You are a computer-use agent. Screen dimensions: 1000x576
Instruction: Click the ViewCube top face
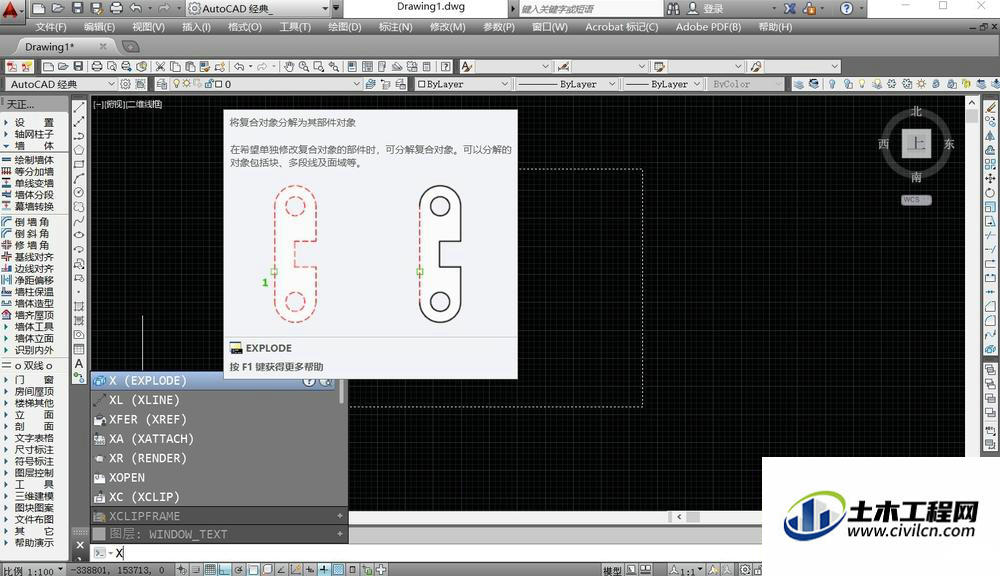coord(916,144)
